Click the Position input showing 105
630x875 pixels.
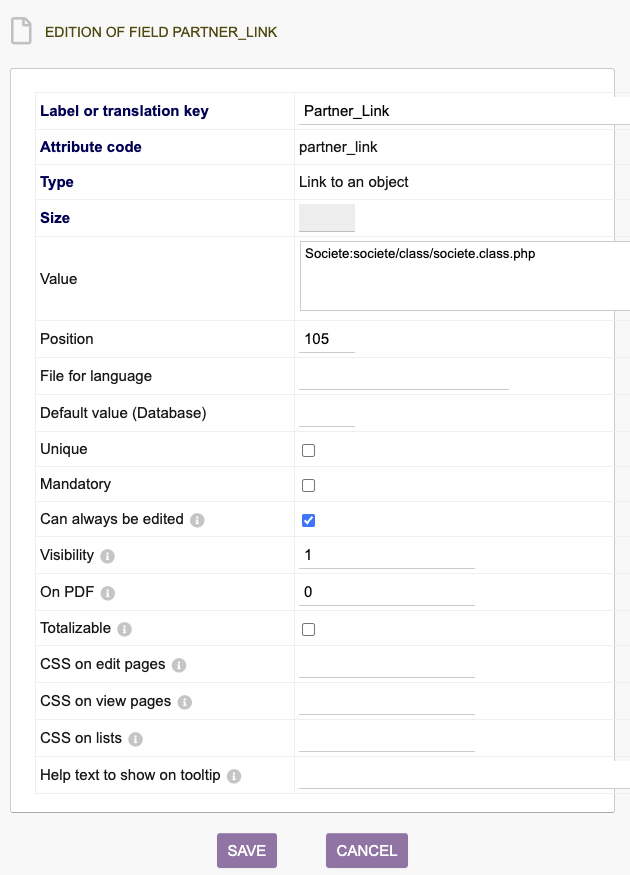click(327, 339)
